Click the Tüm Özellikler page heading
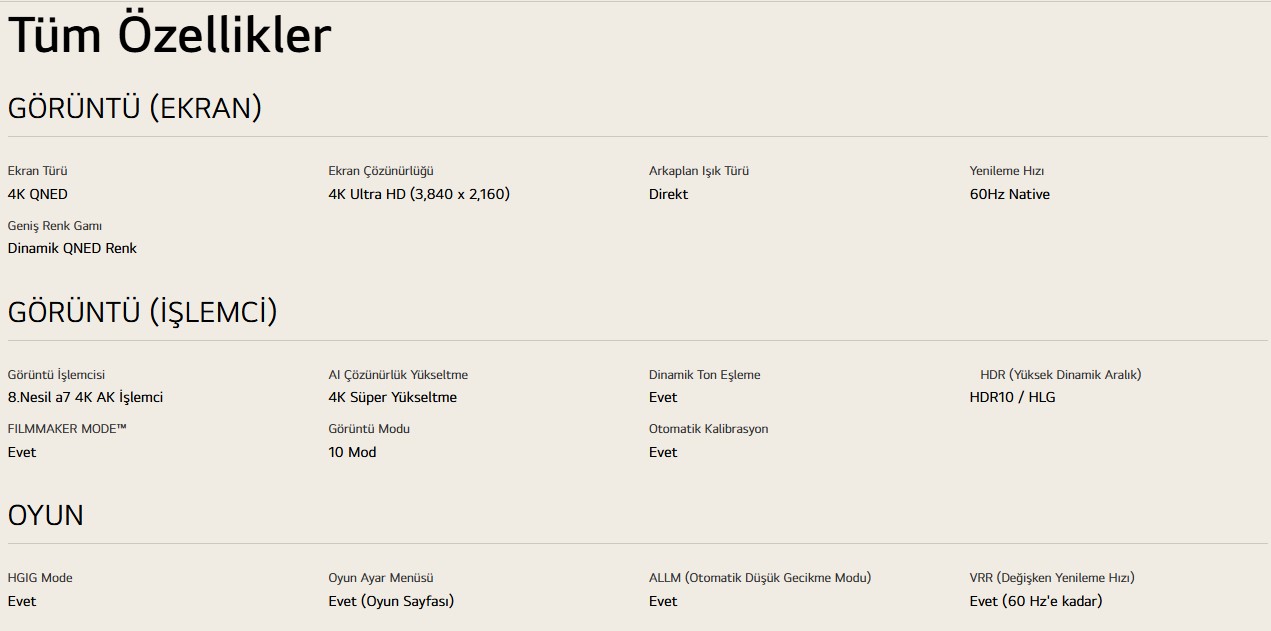The width and height of the screenshot is (1271, 631). pos(169,37)
